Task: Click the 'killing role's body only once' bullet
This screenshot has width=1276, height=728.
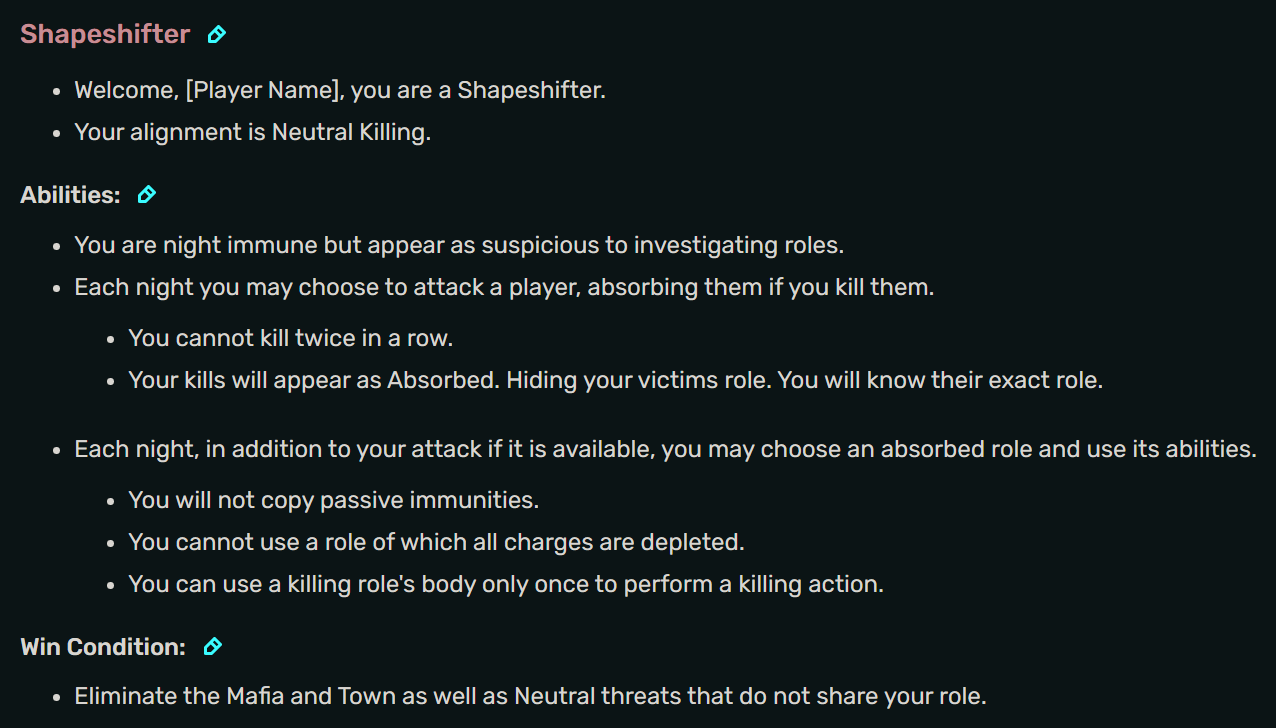Action: 506,584
